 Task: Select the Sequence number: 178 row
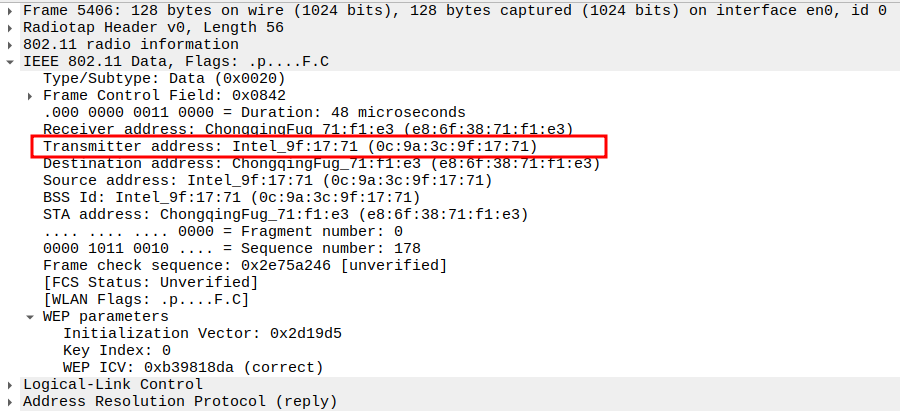tap(232, 249)
